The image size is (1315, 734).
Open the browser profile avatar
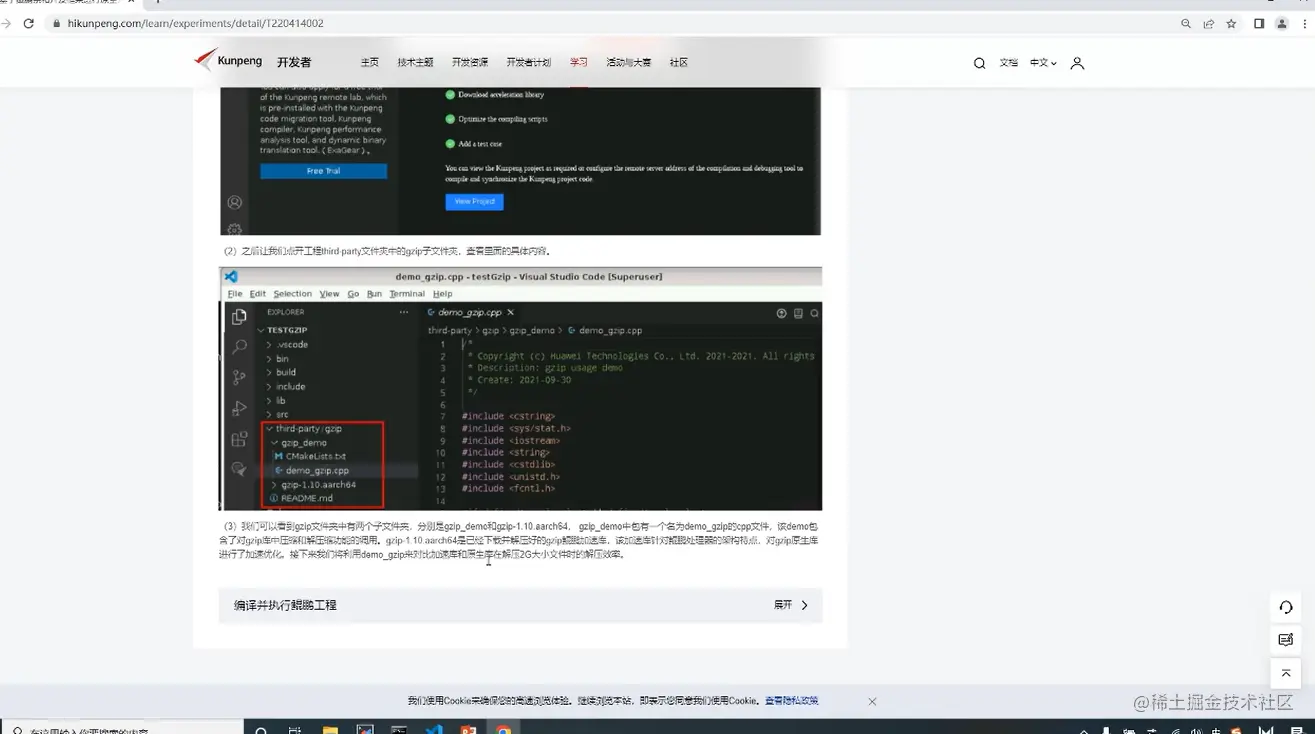point(1282,23)
